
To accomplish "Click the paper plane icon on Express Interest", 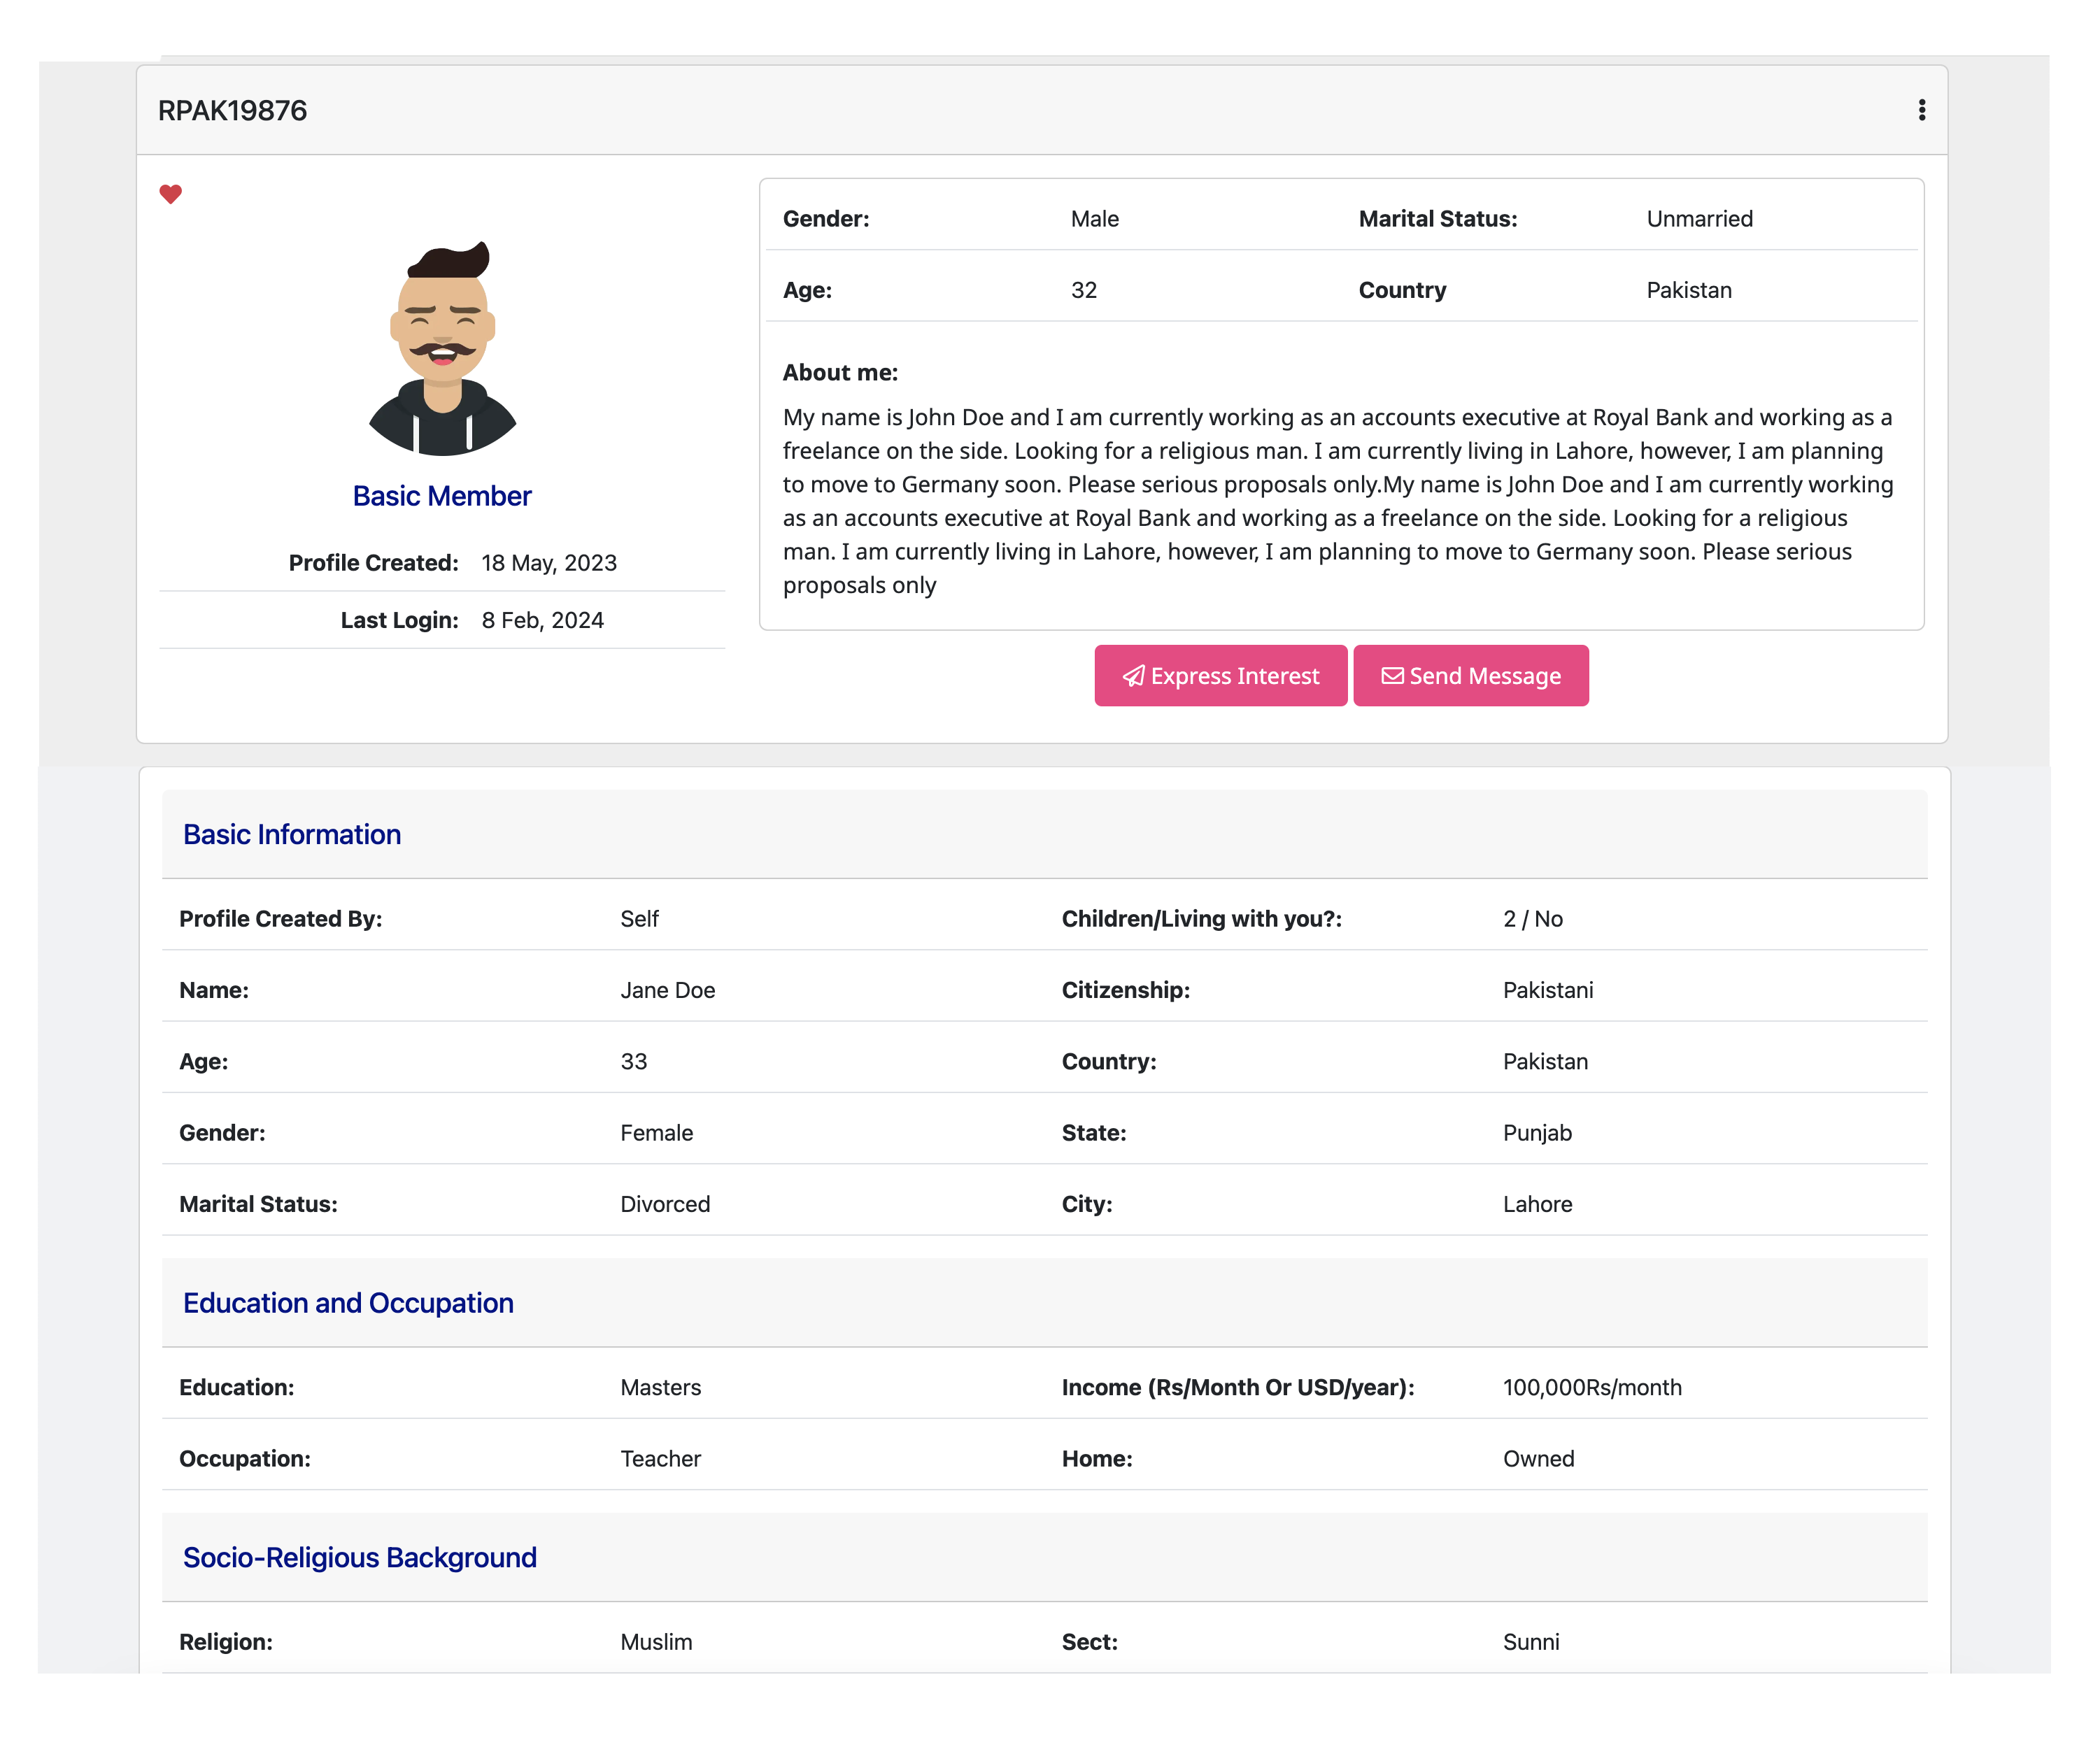I will [1133, 676].
